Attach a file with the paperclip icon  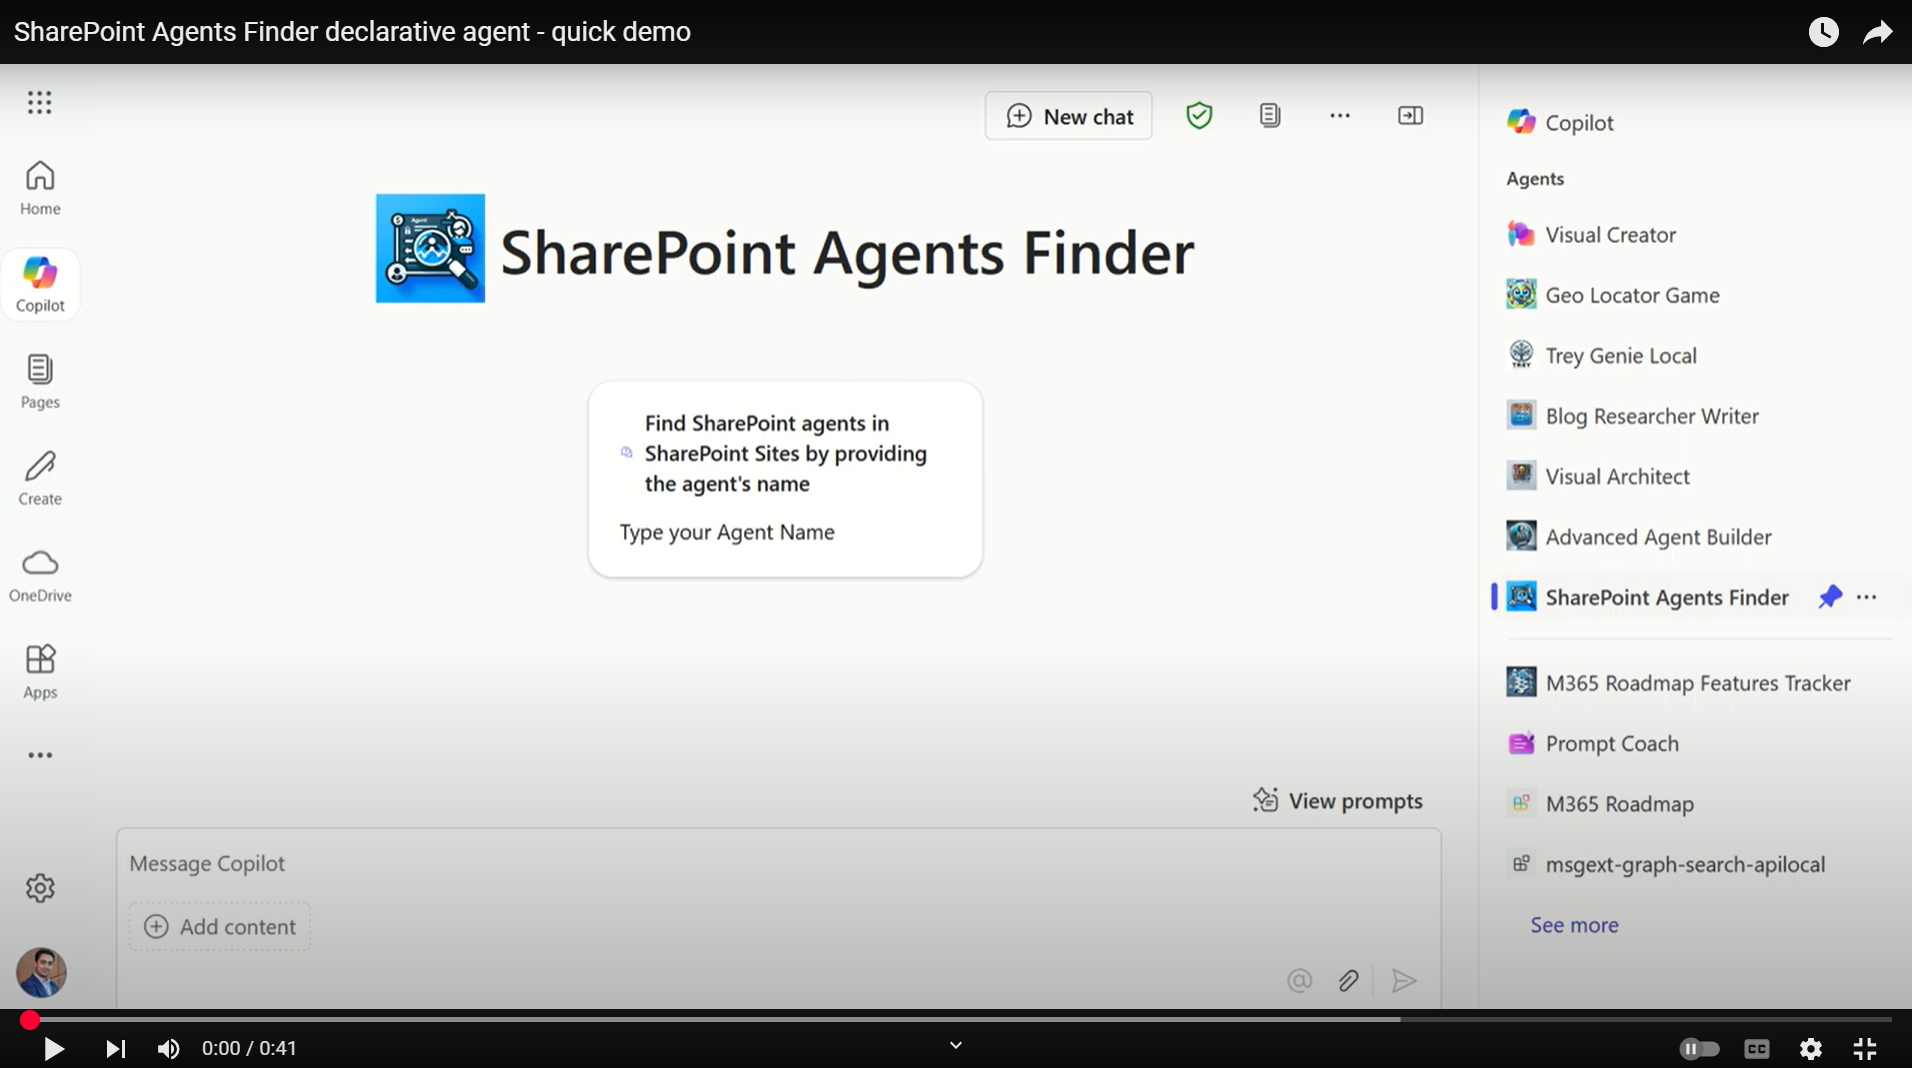tap(1348, 981)
